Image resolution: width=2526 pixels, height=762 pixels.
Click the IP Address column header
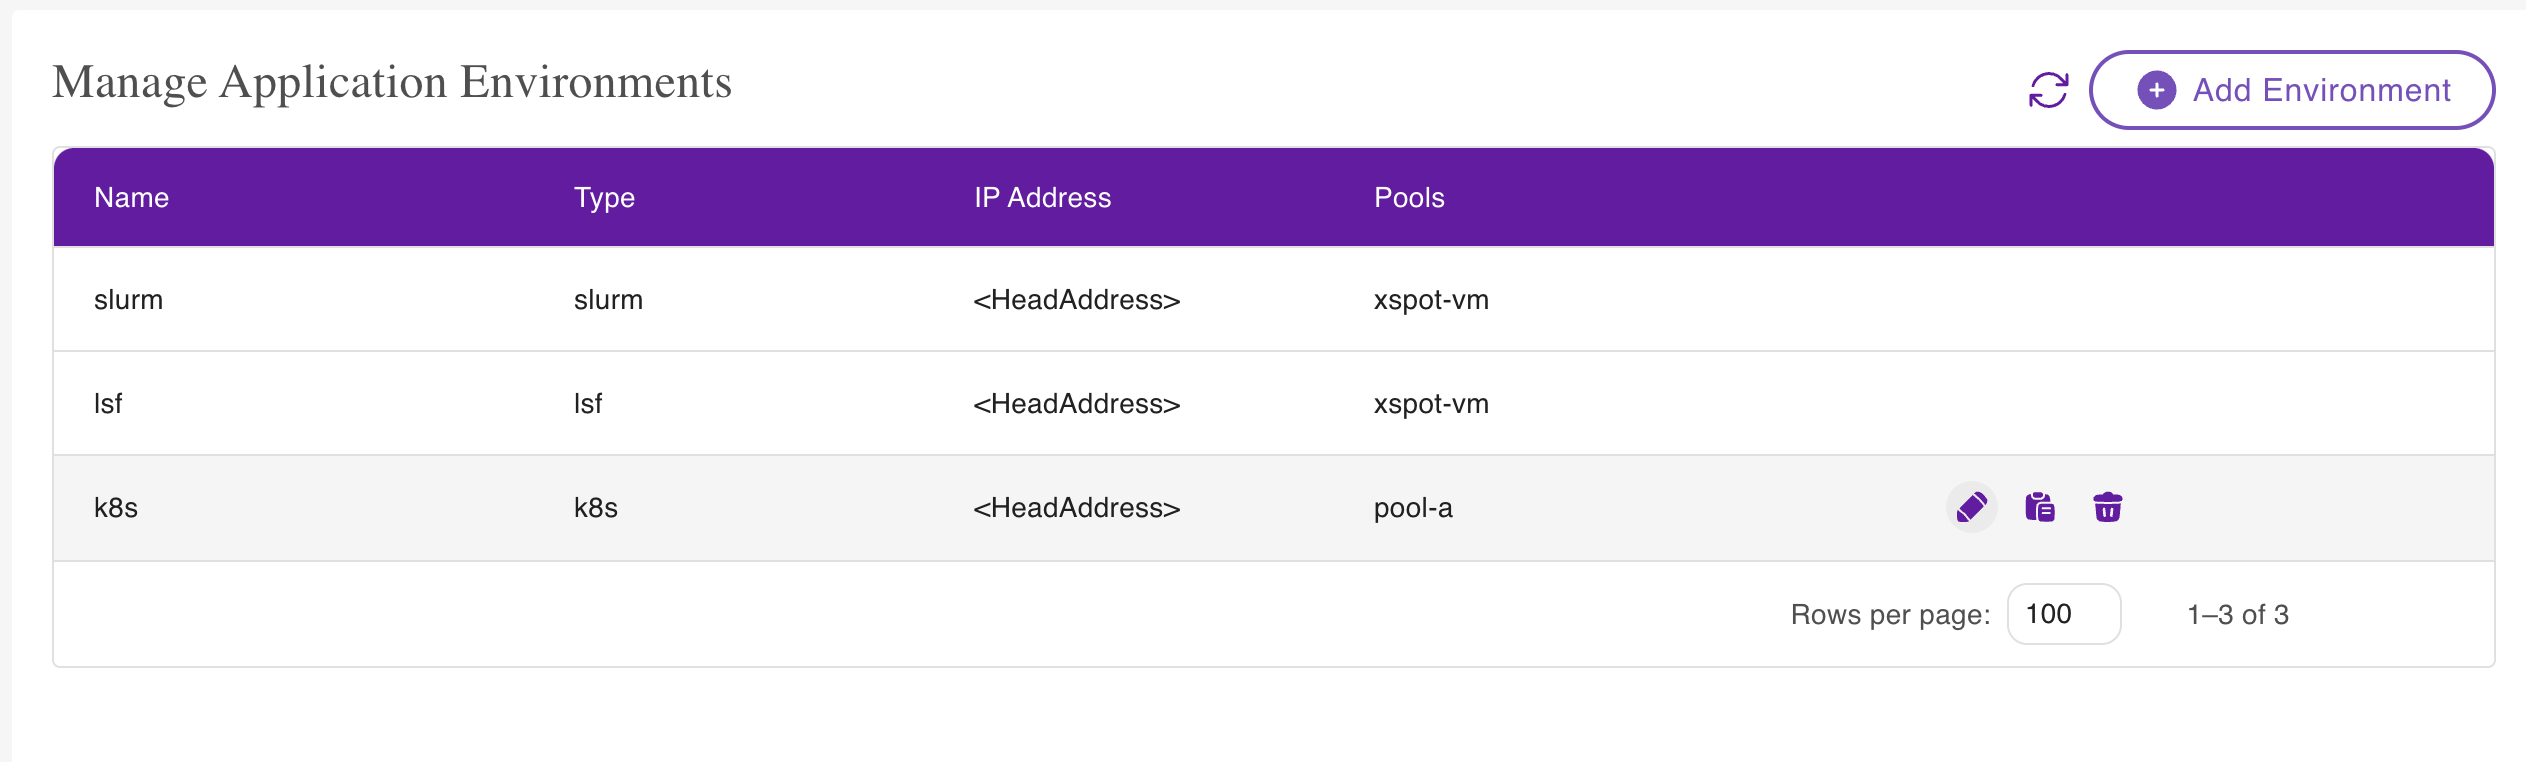tap(1042, 198)
